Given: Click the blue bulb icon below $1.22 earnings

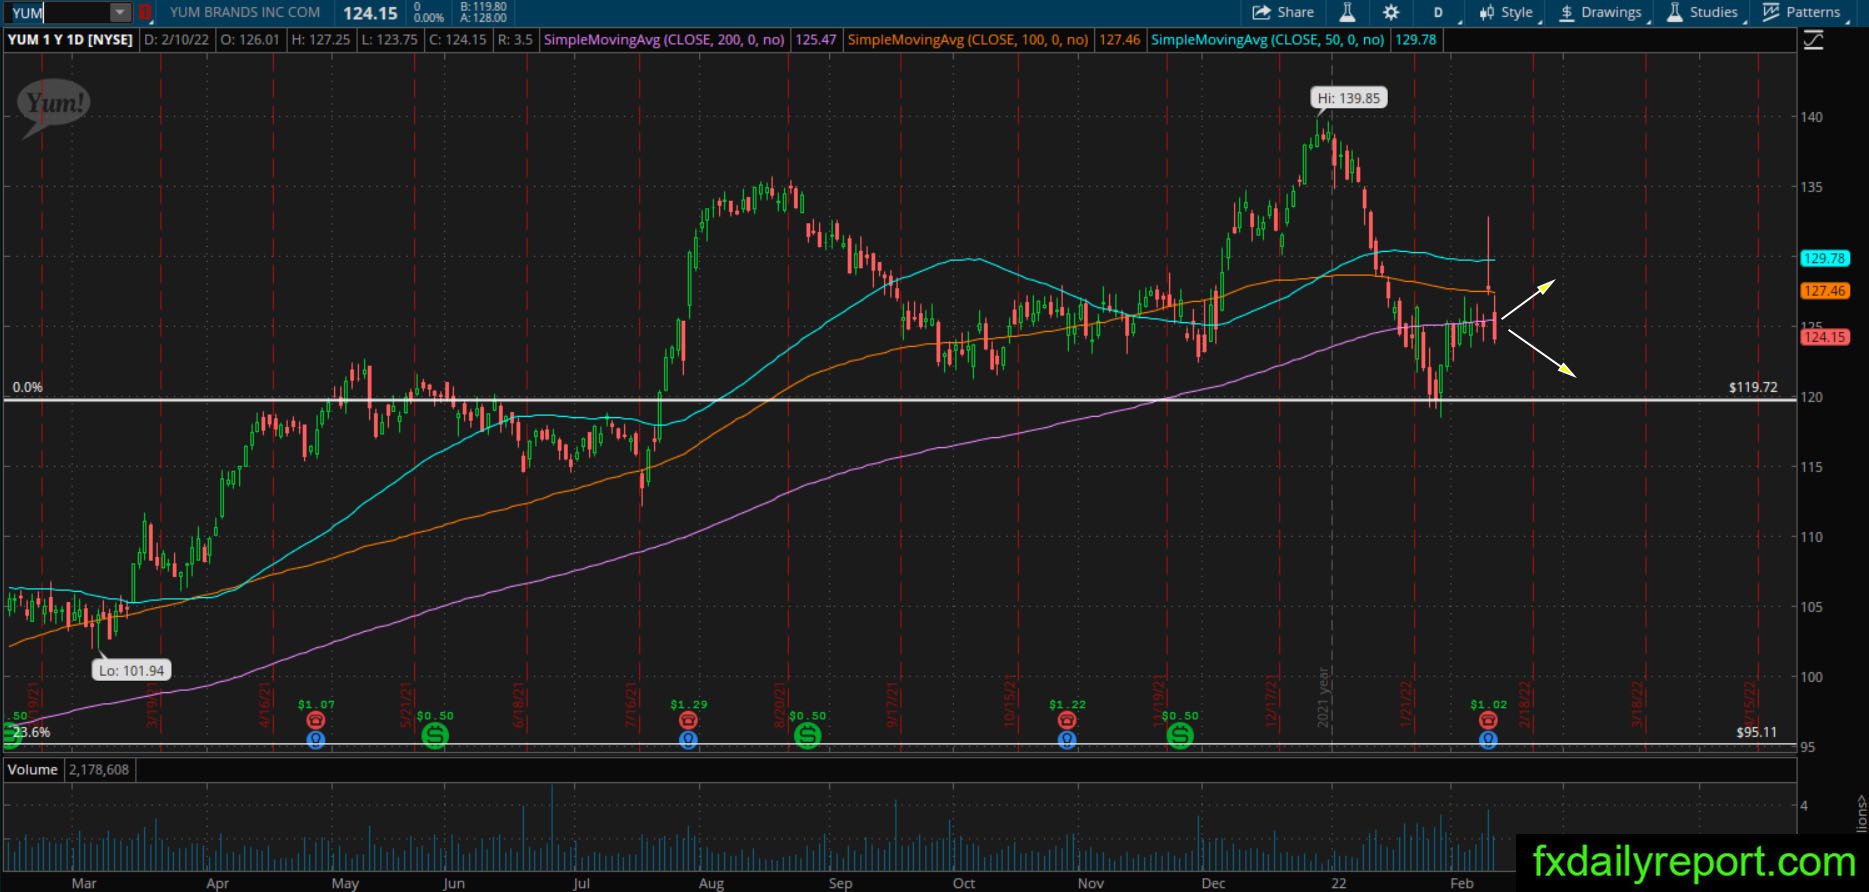Looking at the screenshot, I should click(1067, 740).
